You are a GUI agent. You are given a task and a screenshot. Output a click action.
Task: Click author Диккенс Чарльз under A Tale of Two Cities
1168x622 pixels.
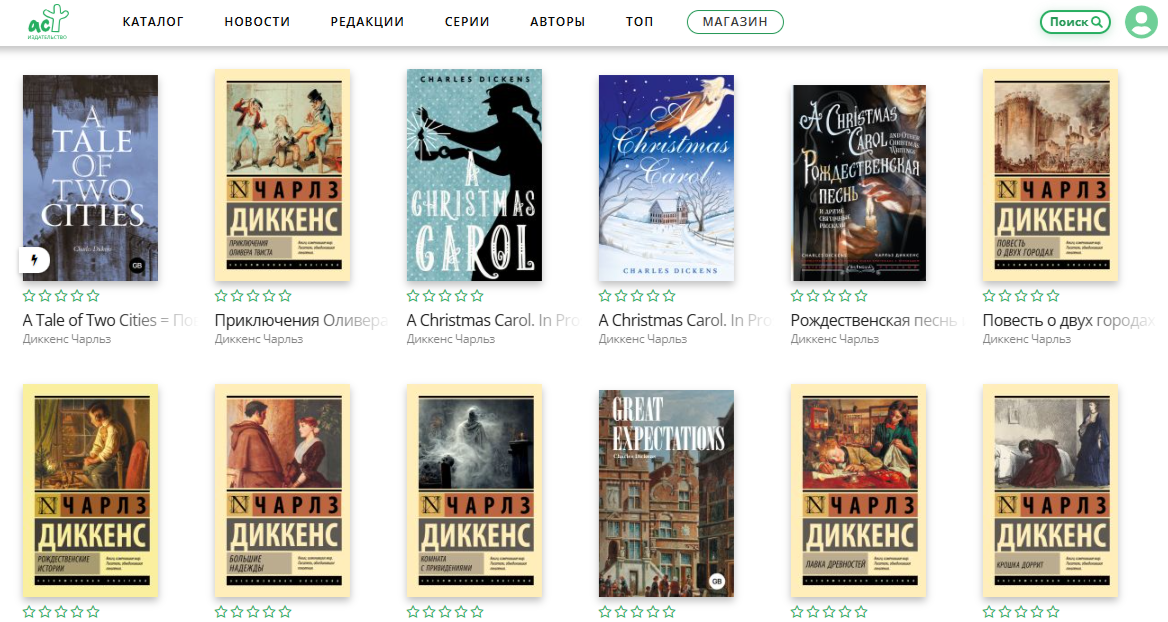coord(66,339)
